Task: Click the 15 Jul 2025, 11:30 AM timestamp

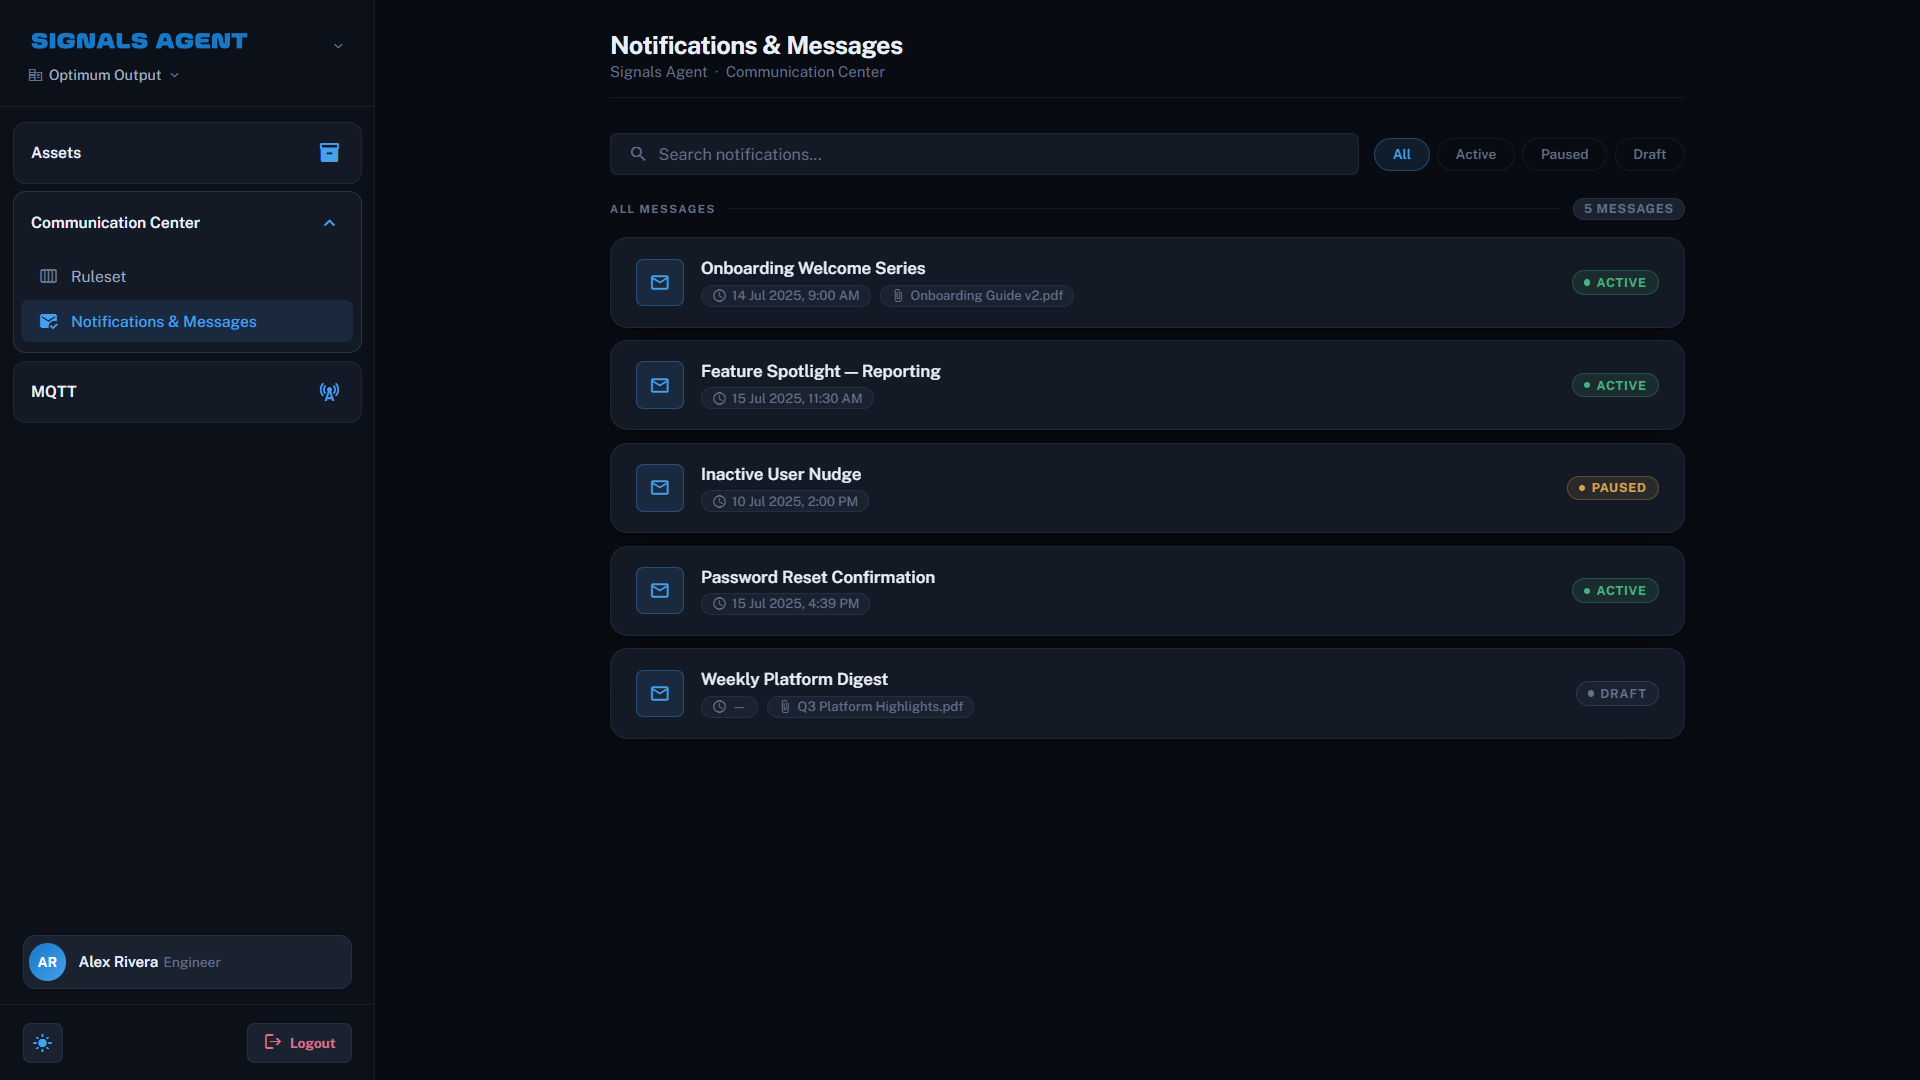Action: click(787, 399)
